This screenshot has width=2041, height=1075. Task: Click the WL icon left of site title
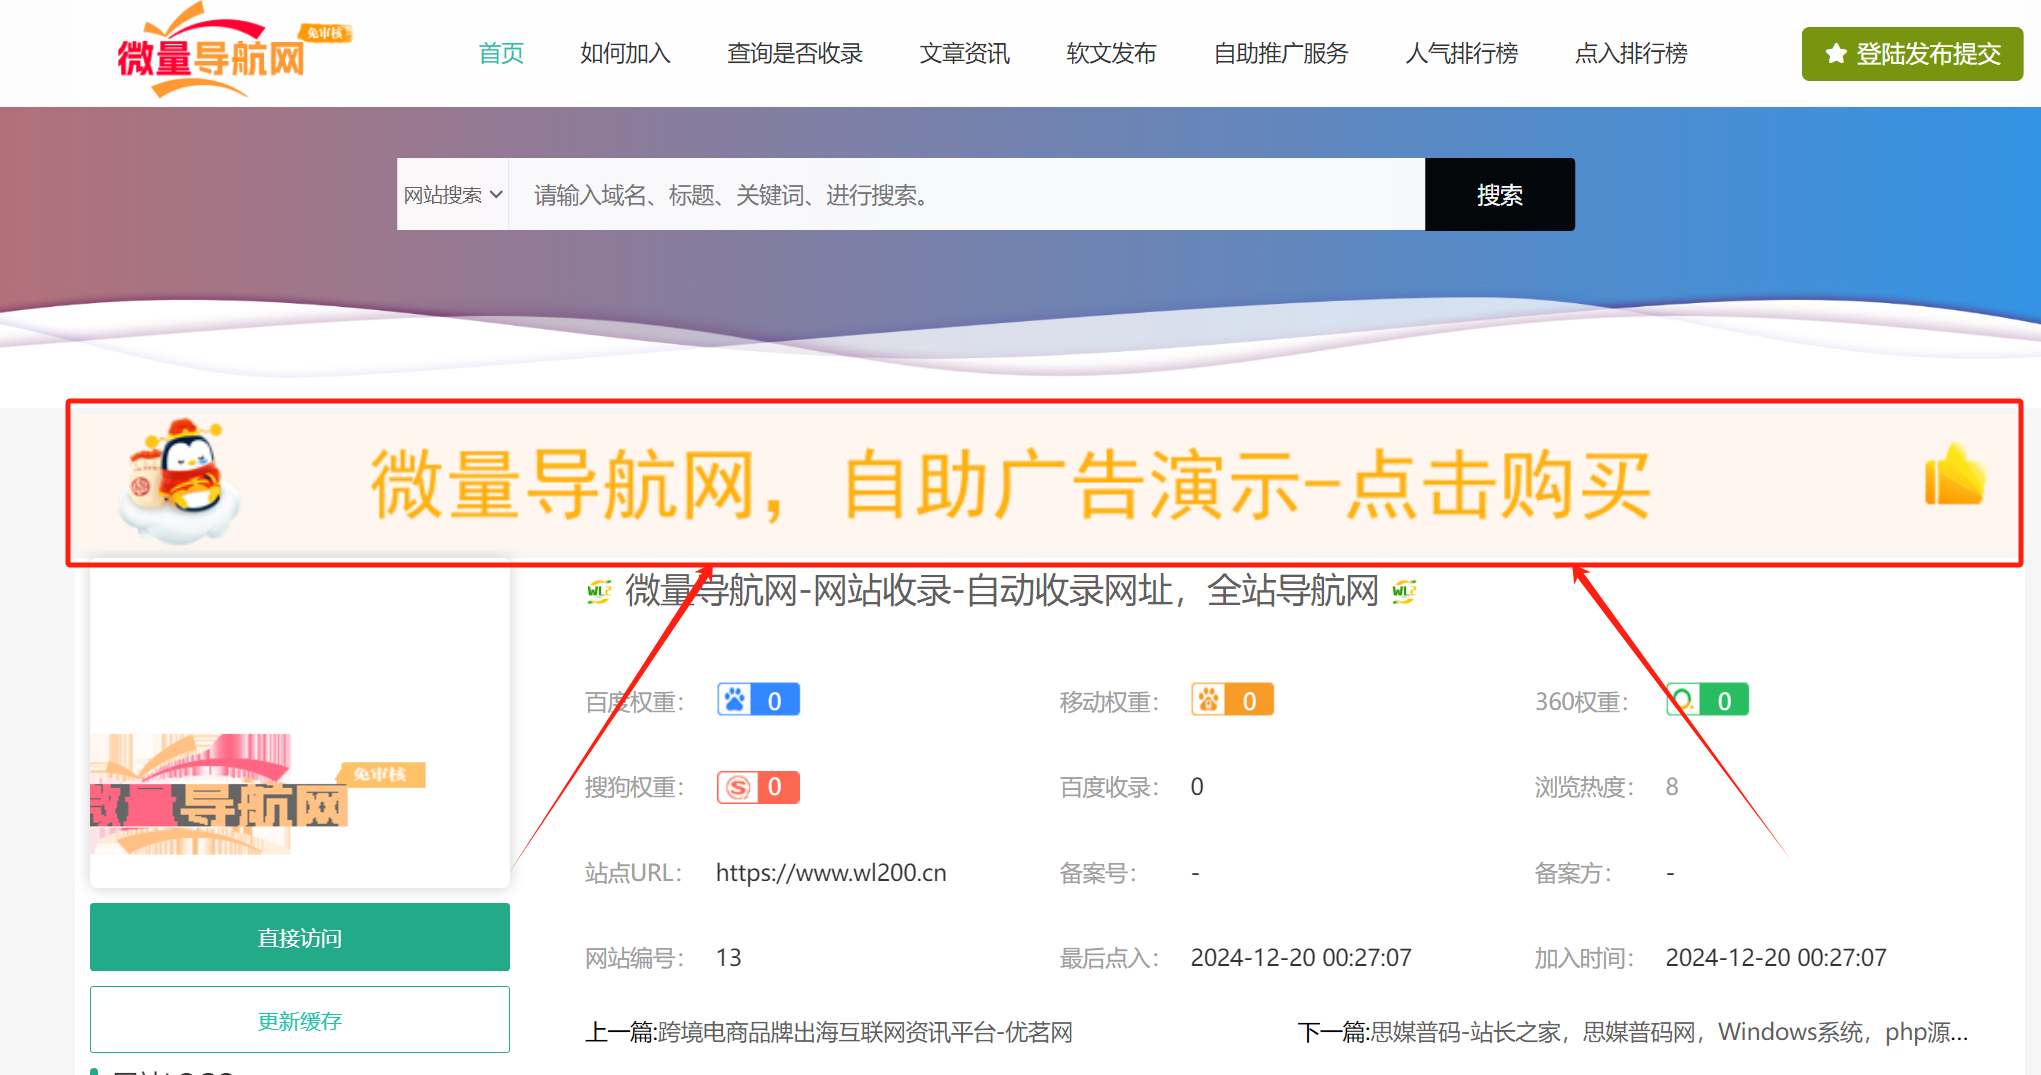tap(598, 591)
